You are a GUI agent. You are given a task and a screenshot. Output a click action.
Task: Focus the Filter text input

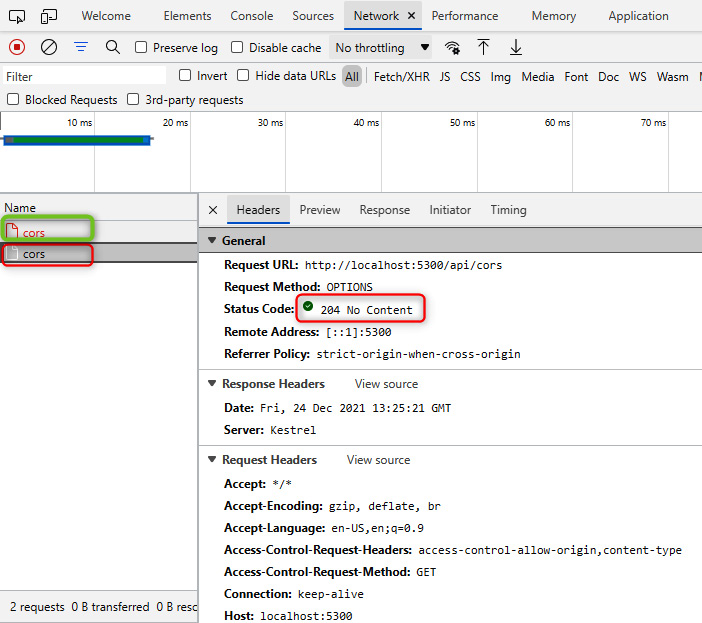click(x=84, y=76)
